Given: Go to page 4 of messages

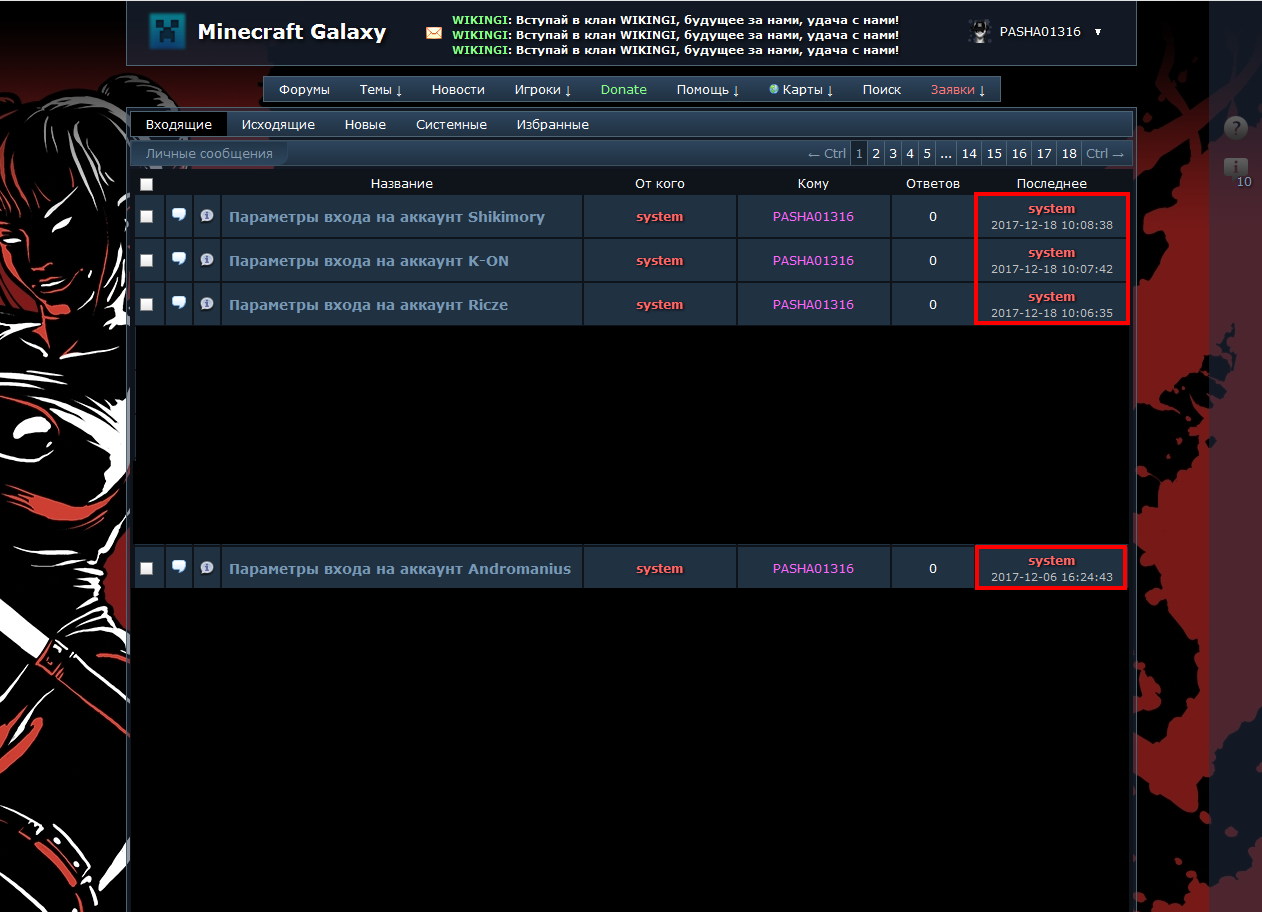Looking at the screenshot, I should [x=910, y=154].
